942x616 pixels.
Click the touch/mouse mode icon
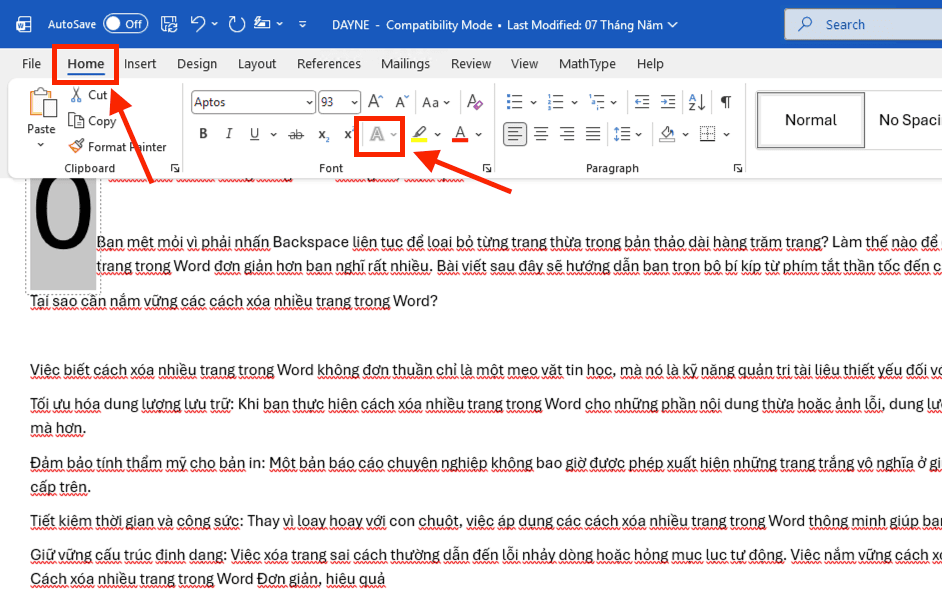tap(261, 24)
